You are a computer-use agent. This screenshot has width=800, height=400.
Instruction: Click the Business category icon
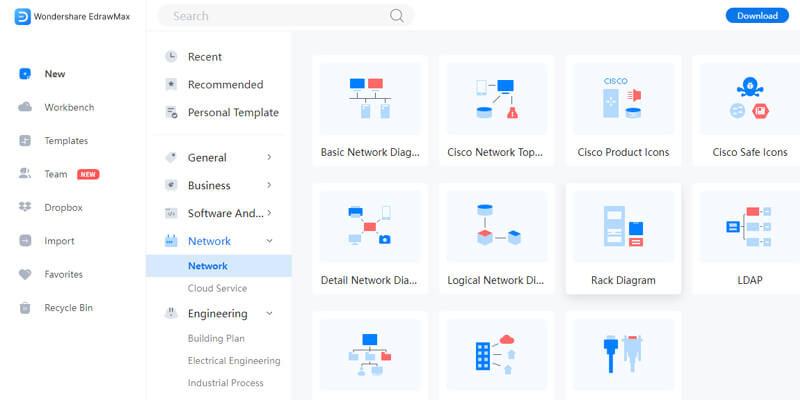[x=171, y=185]
